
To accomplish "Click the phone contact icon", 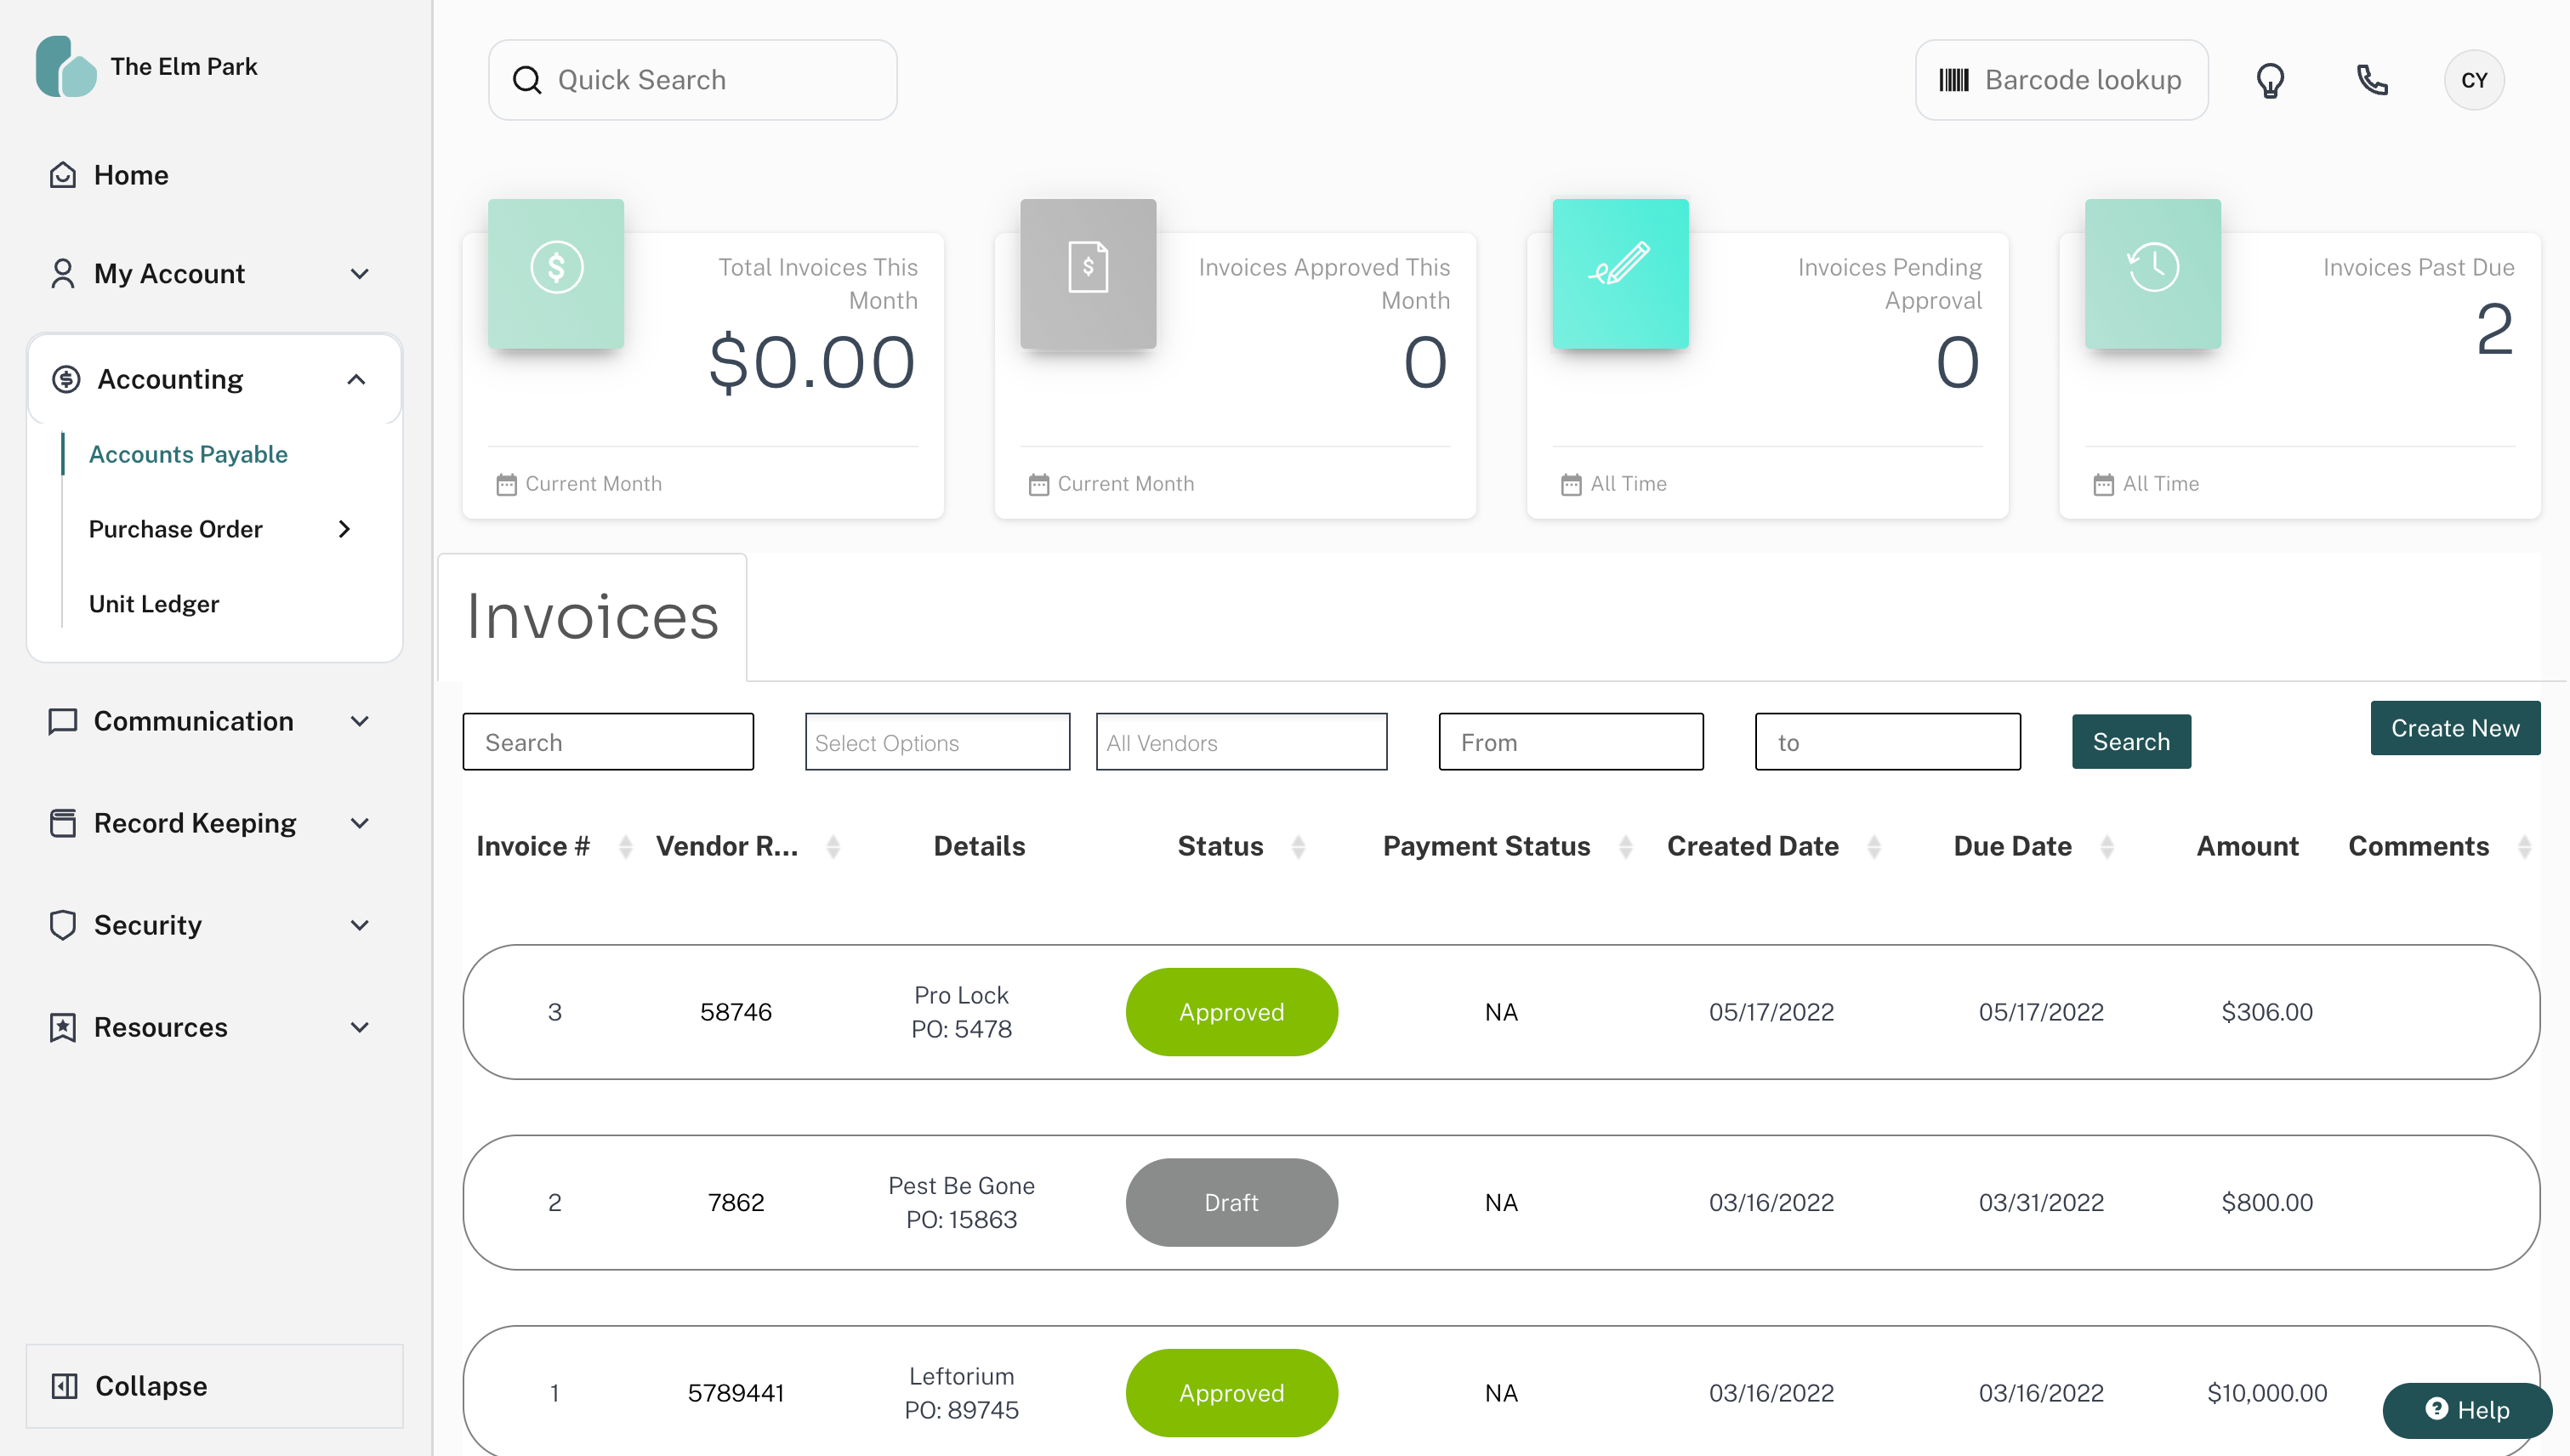I will point(2372,80).
